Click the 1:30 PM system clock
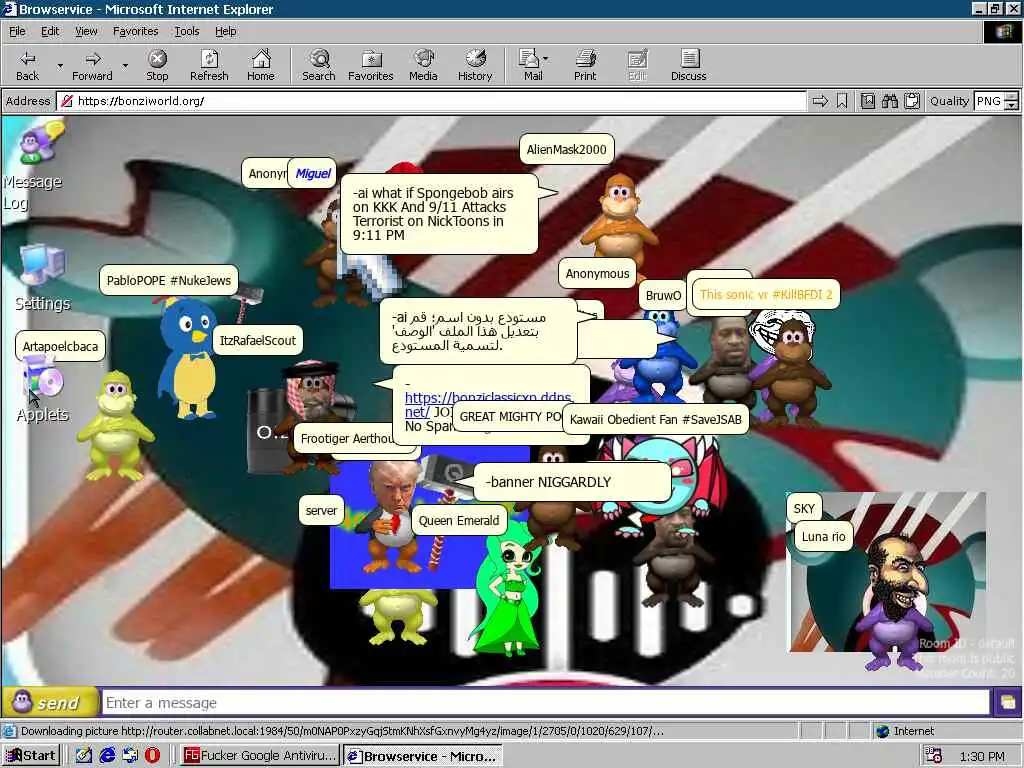 pos(982,757)
